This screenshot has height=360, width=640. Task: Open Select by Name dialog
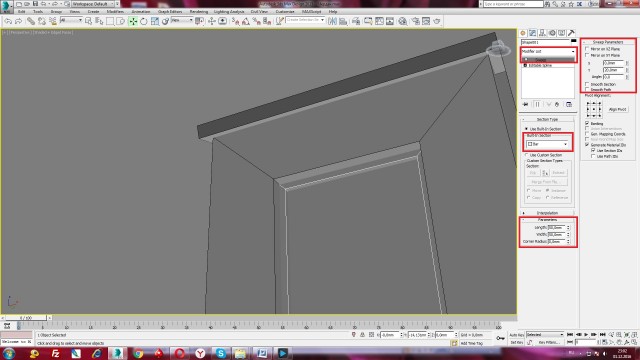(x=99, y=21)
